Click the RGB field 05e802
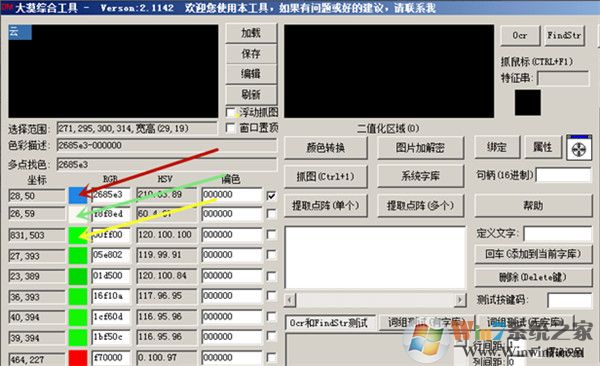The width and height of the screenshot is (600, 366). click(x=111, y=255)
